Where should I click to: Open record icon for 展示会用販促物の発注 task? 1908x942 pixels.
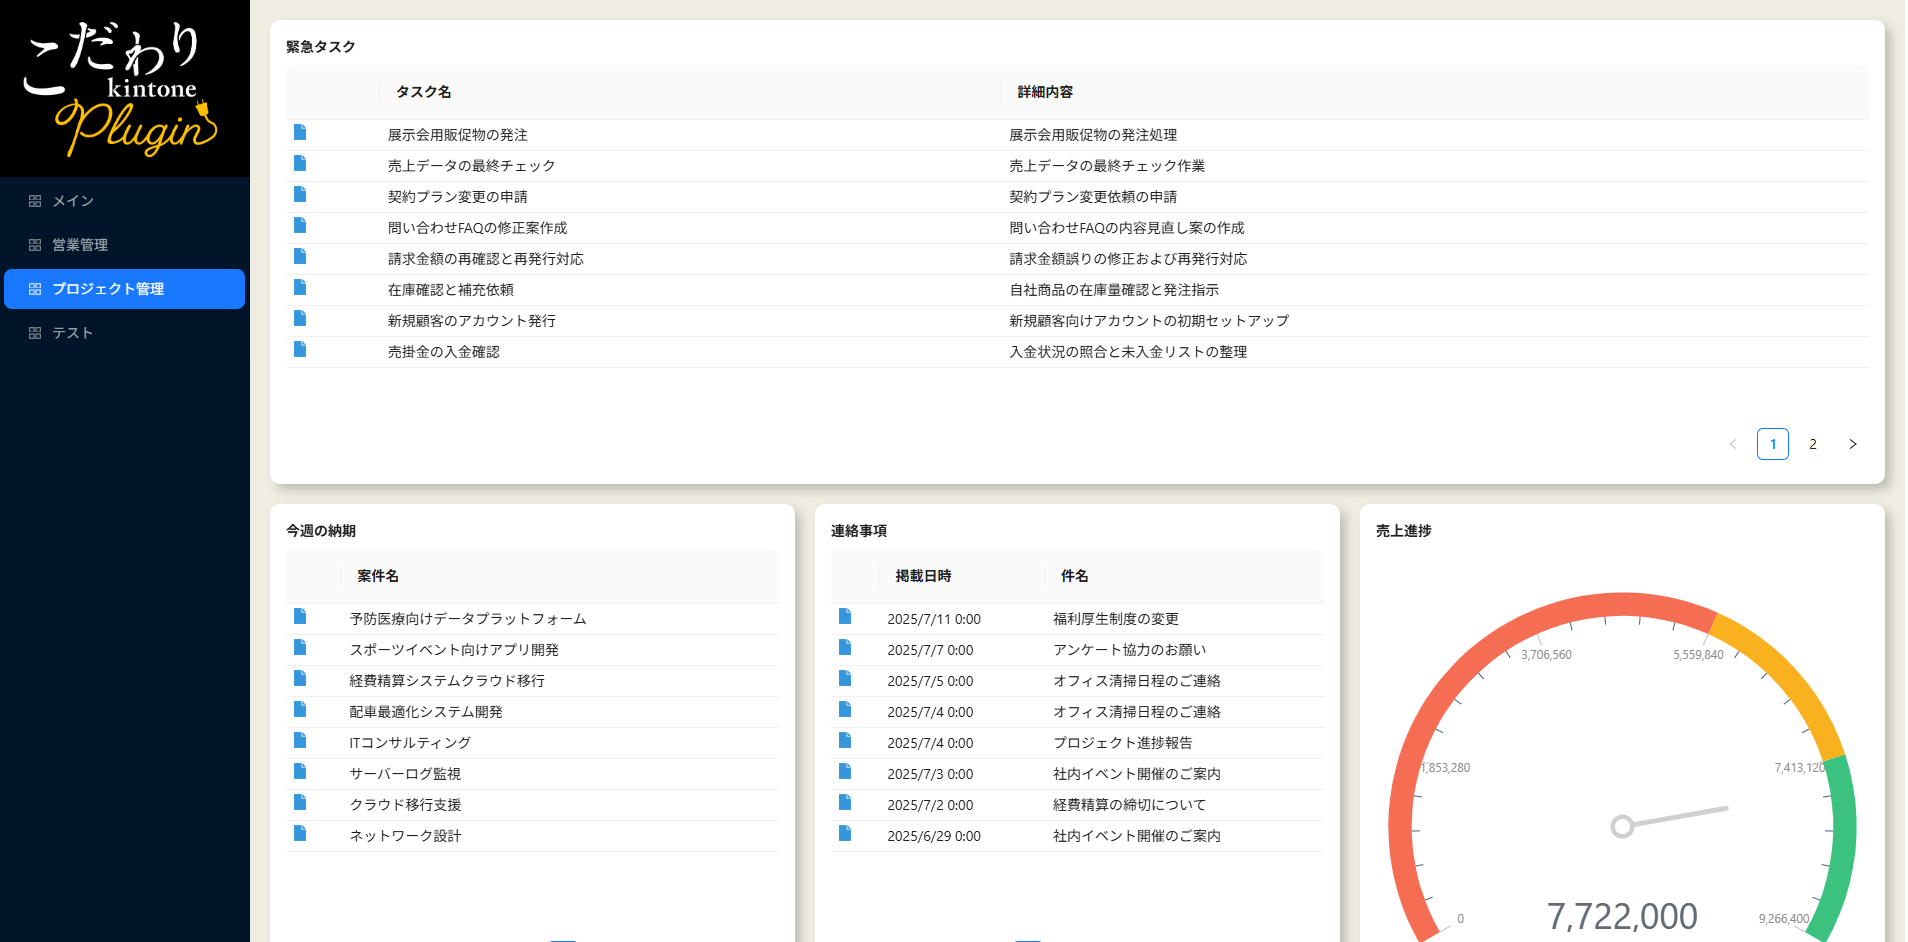click(x=300, y=133)
